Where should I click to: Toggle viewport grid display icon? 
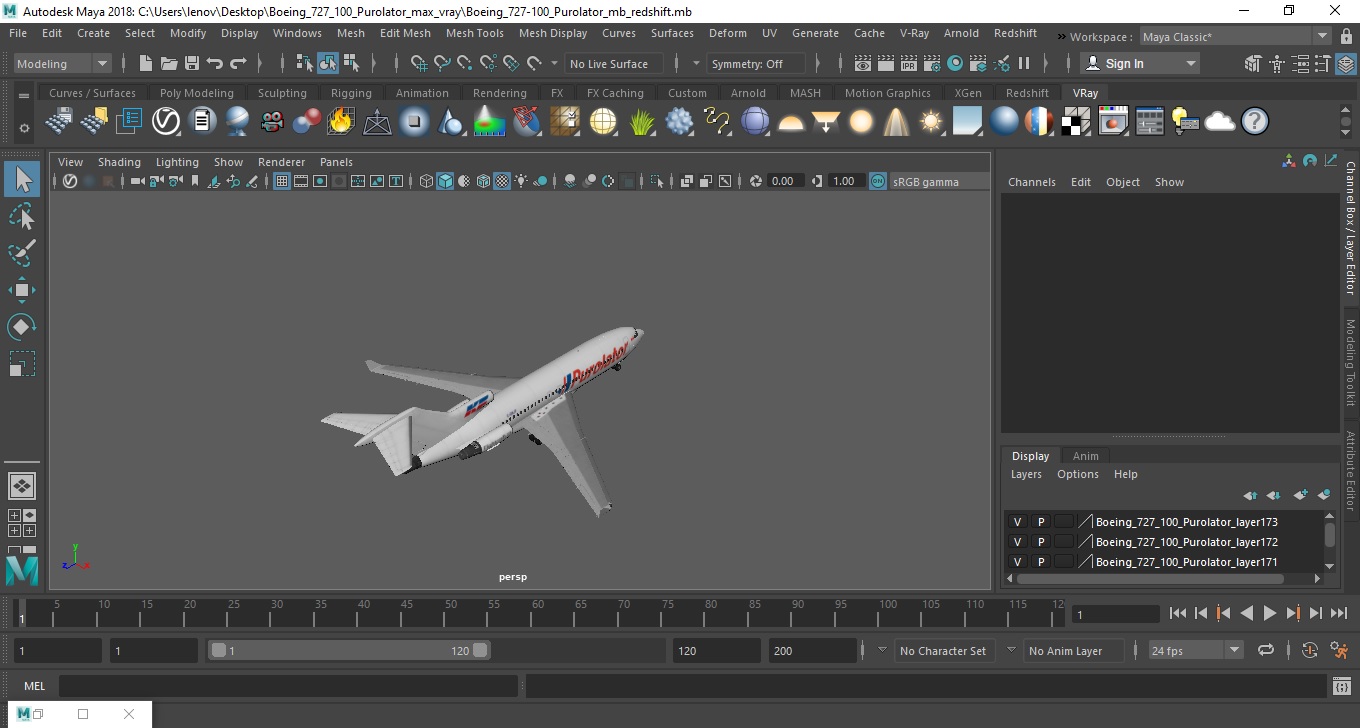click(282, 181)
